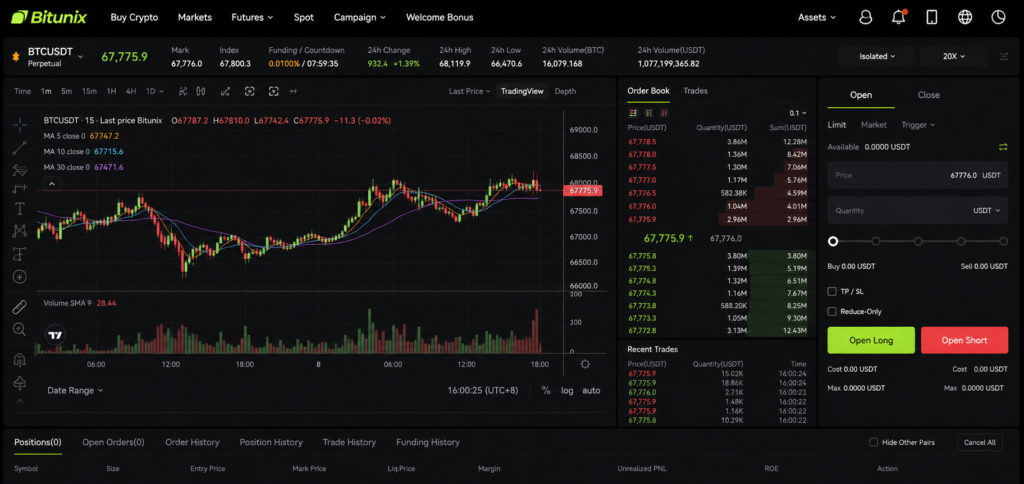
Task: Select the price range forecast tool
Action: click(20, 189)
